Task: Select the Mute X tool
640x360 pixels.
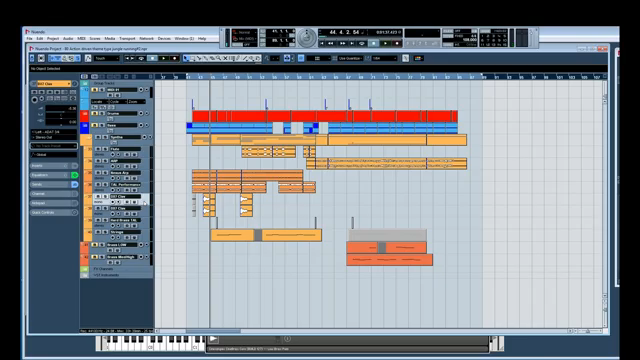Action: [x=225, y=58]
